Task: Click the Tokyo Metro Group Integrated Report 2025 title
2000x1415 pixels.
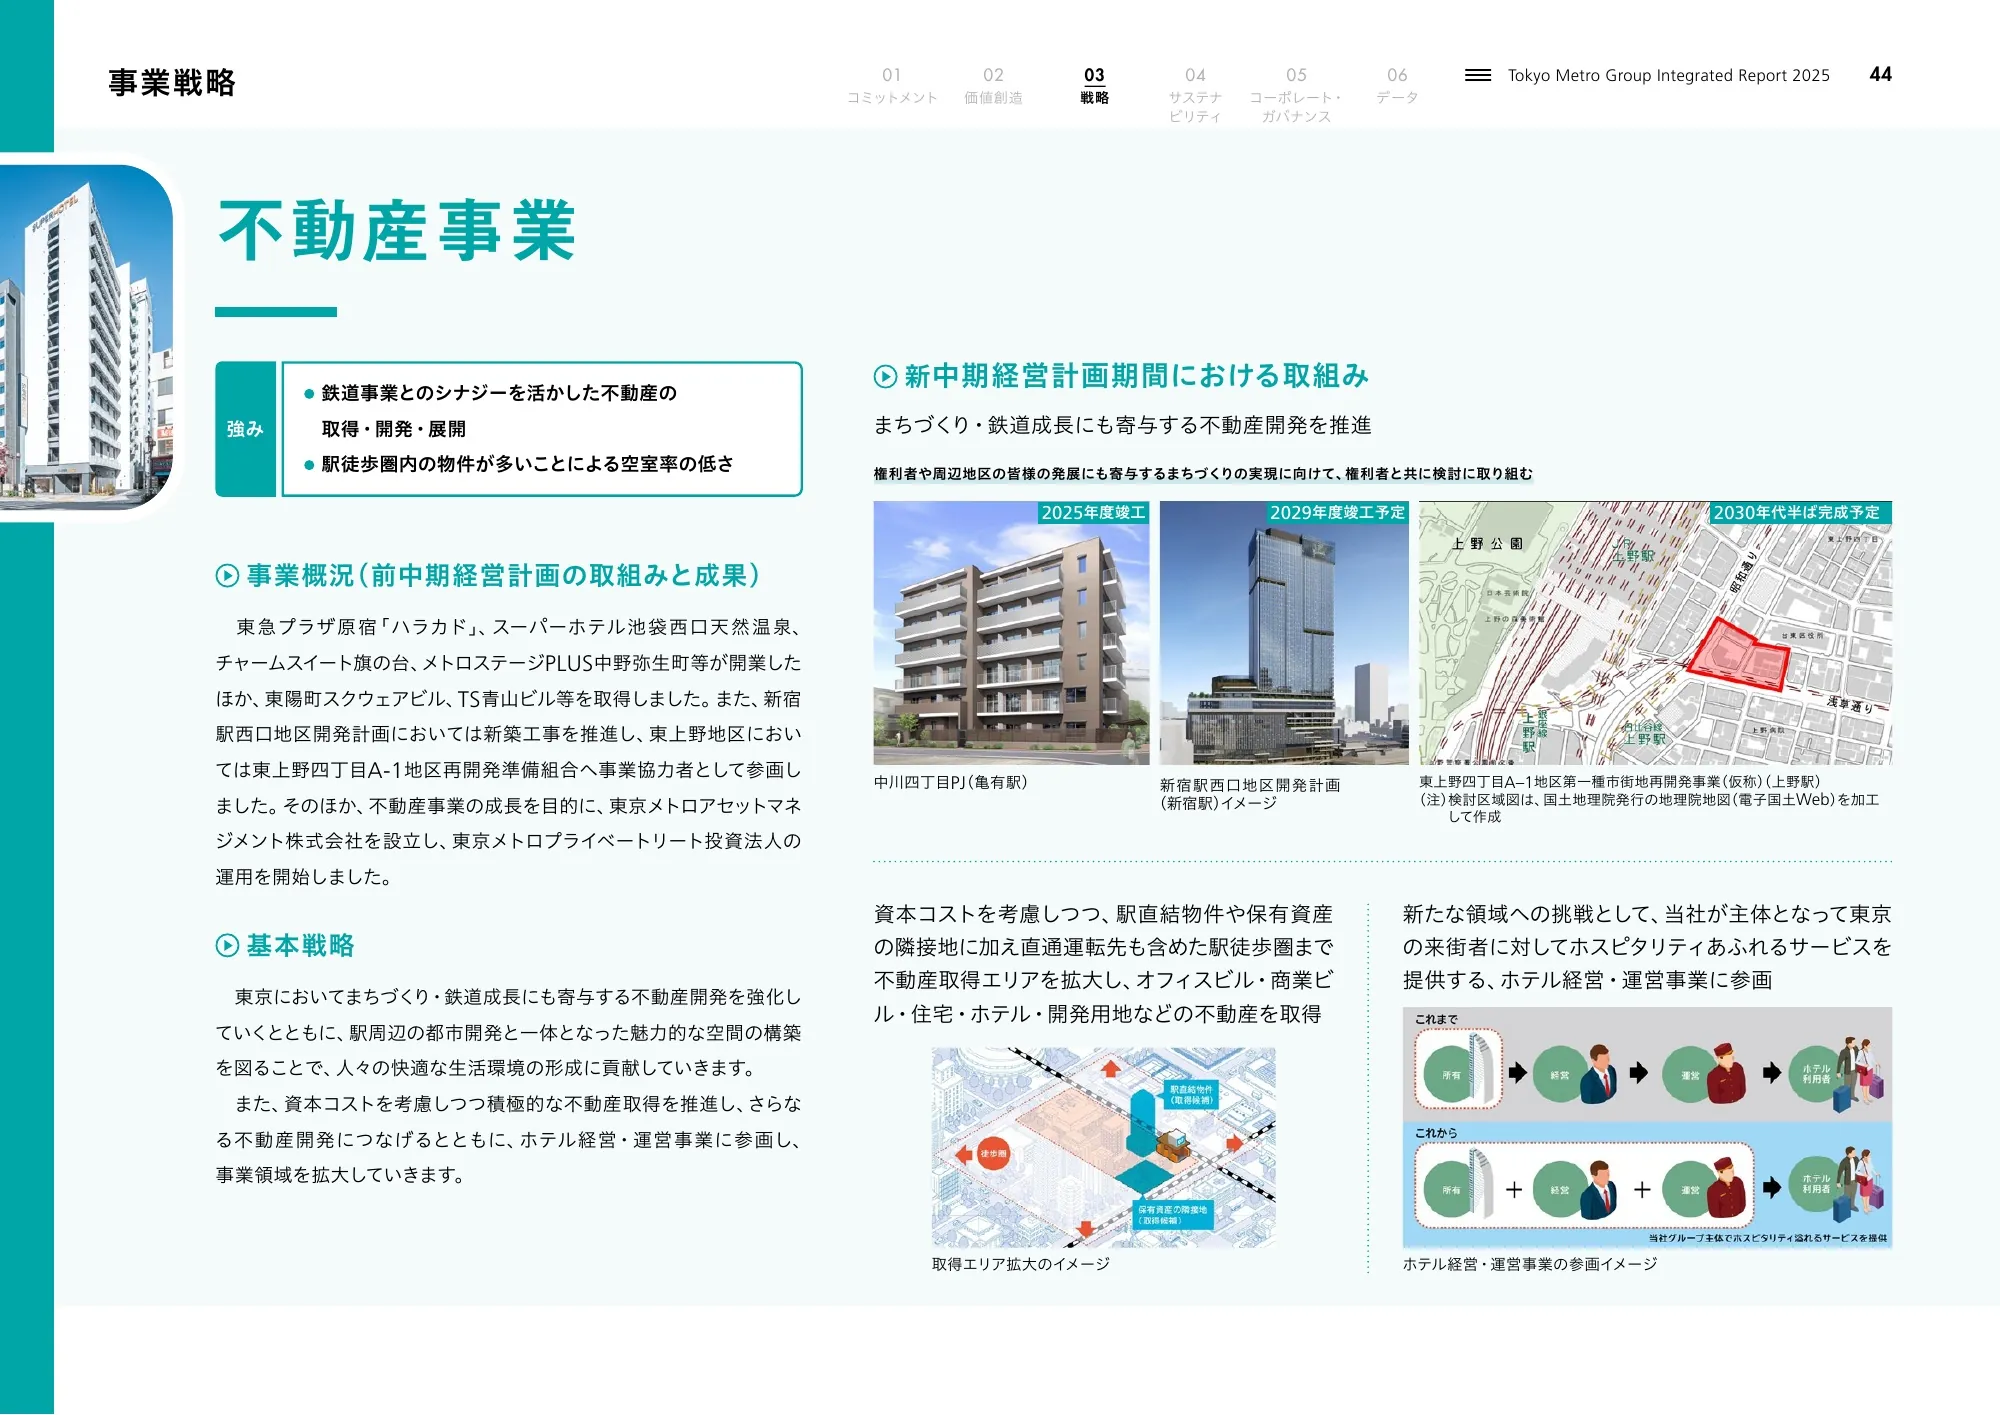Action: click(x=1668, y=75)
